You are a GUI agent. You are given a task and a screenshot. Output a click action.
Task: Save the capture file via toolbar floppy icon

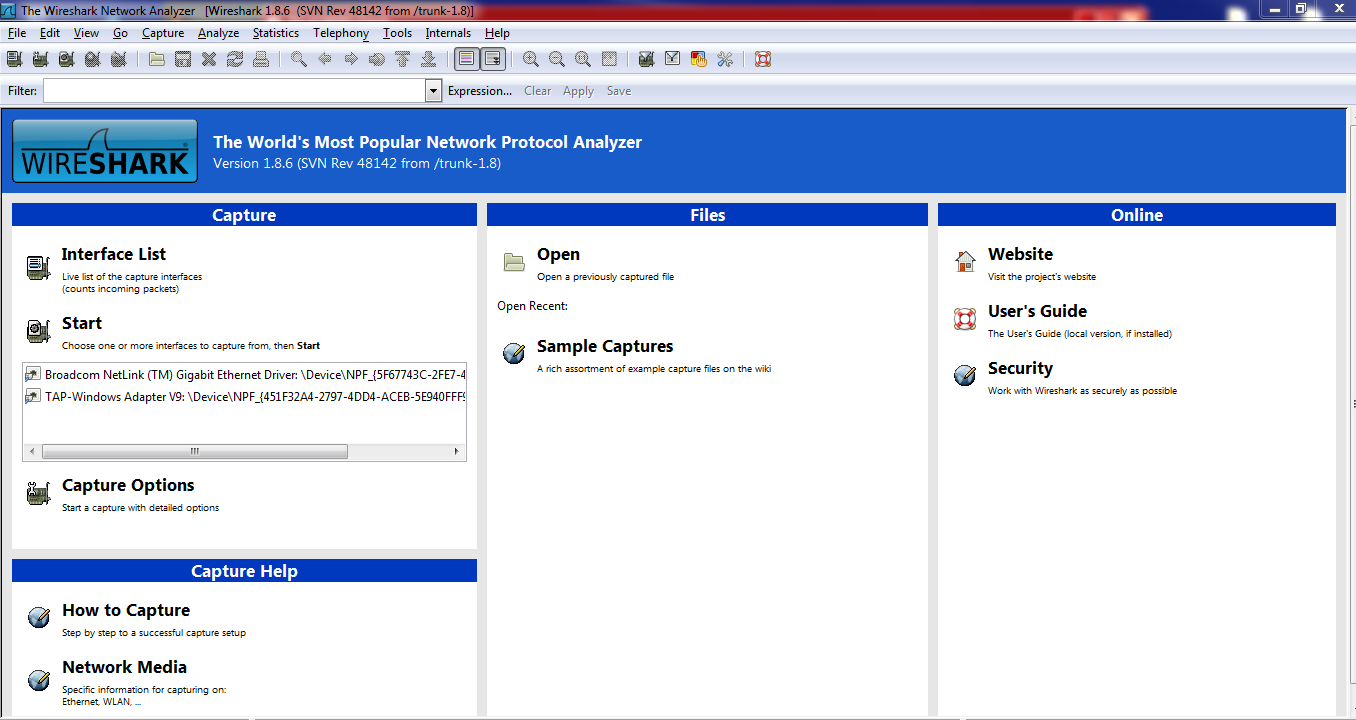pyautogui.click(x=183, y=59)
